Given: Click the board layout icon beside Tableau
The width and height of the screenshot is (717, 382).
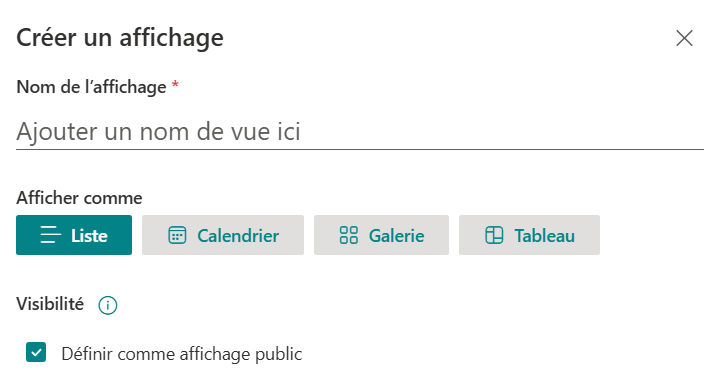Looking at the screenshot, I should click(x=494, y=235).
